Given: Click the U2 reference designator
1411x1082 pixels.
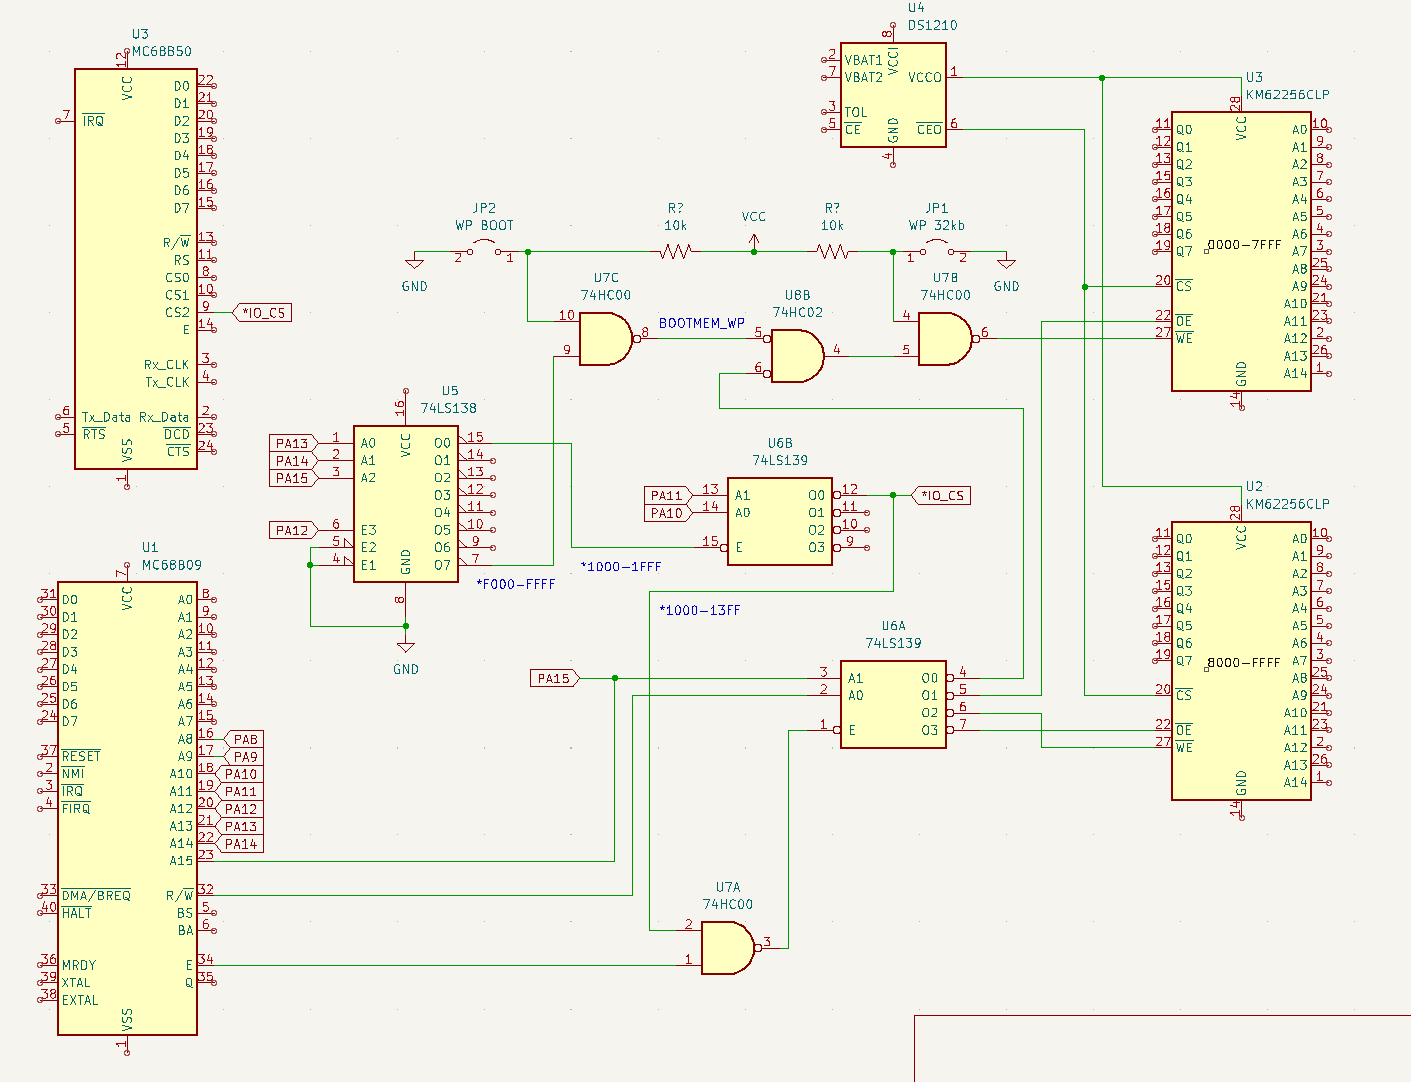Looking at the screenshot, I should pyautogui.click(x=1254, y=487).
